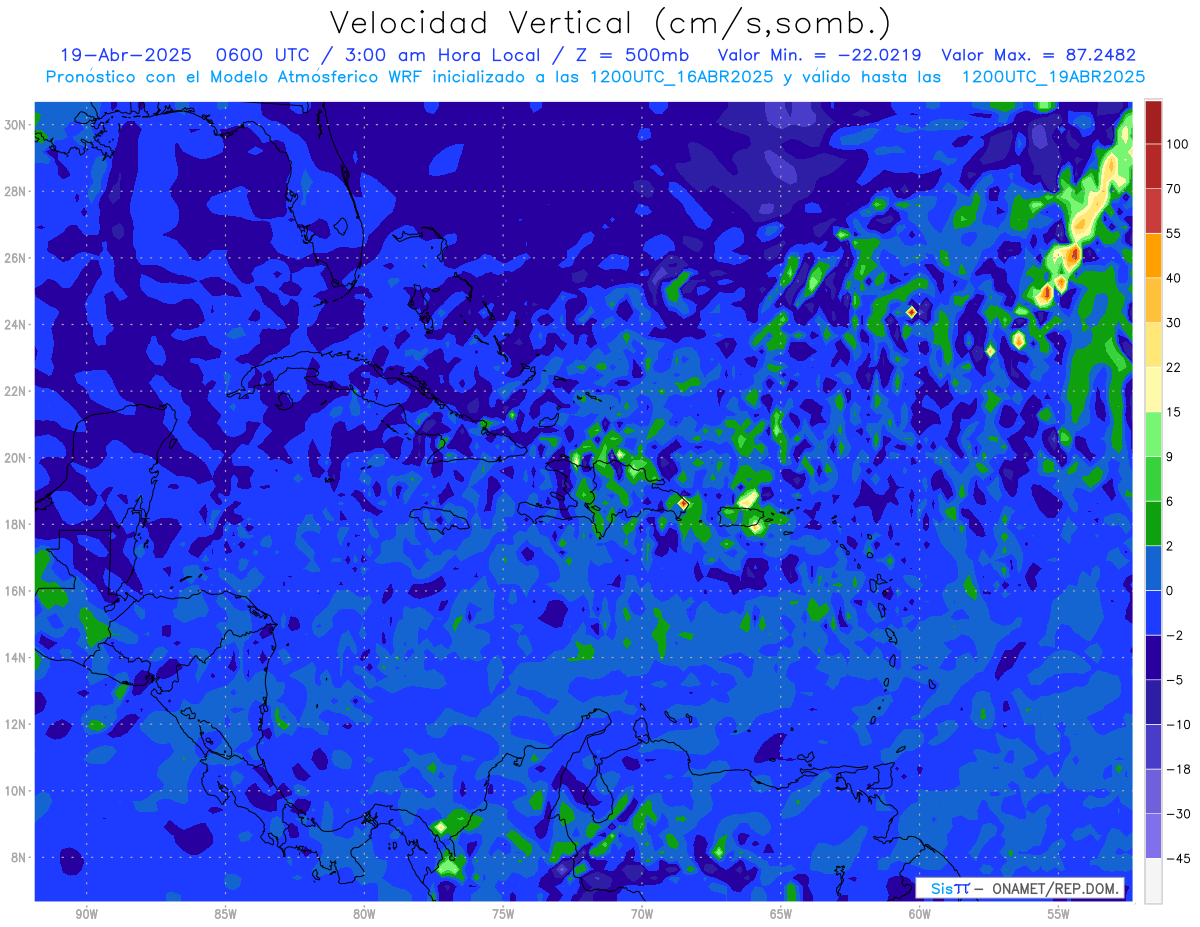Click the valid-until time "1200UTC_19ABR2025"
The width and height of the screenshot is (1200, 927).
(x=1053, y=77)
